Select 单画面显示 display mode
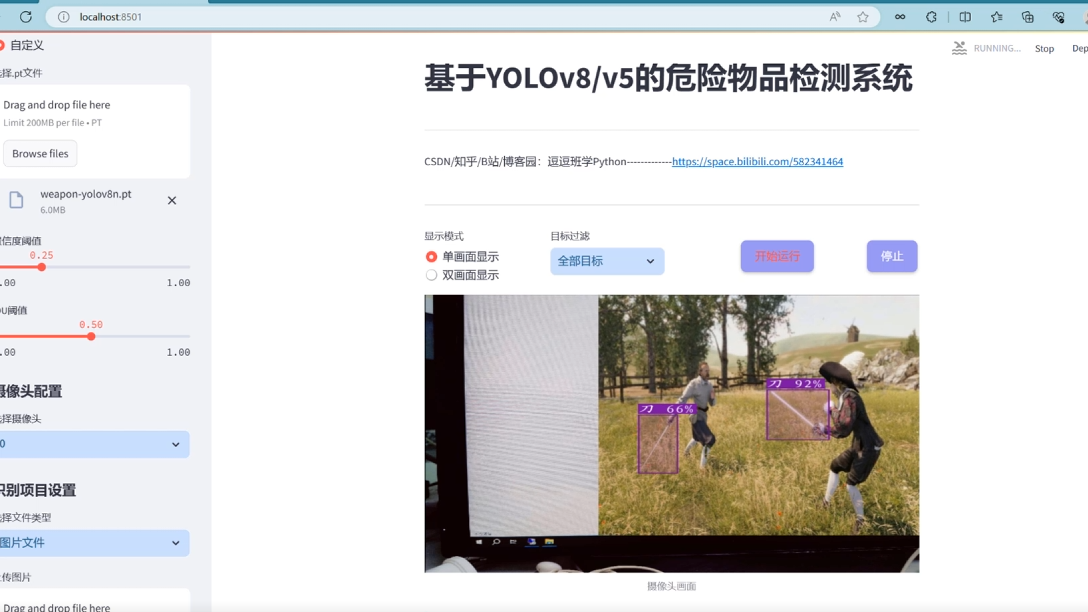 (431, 257)
